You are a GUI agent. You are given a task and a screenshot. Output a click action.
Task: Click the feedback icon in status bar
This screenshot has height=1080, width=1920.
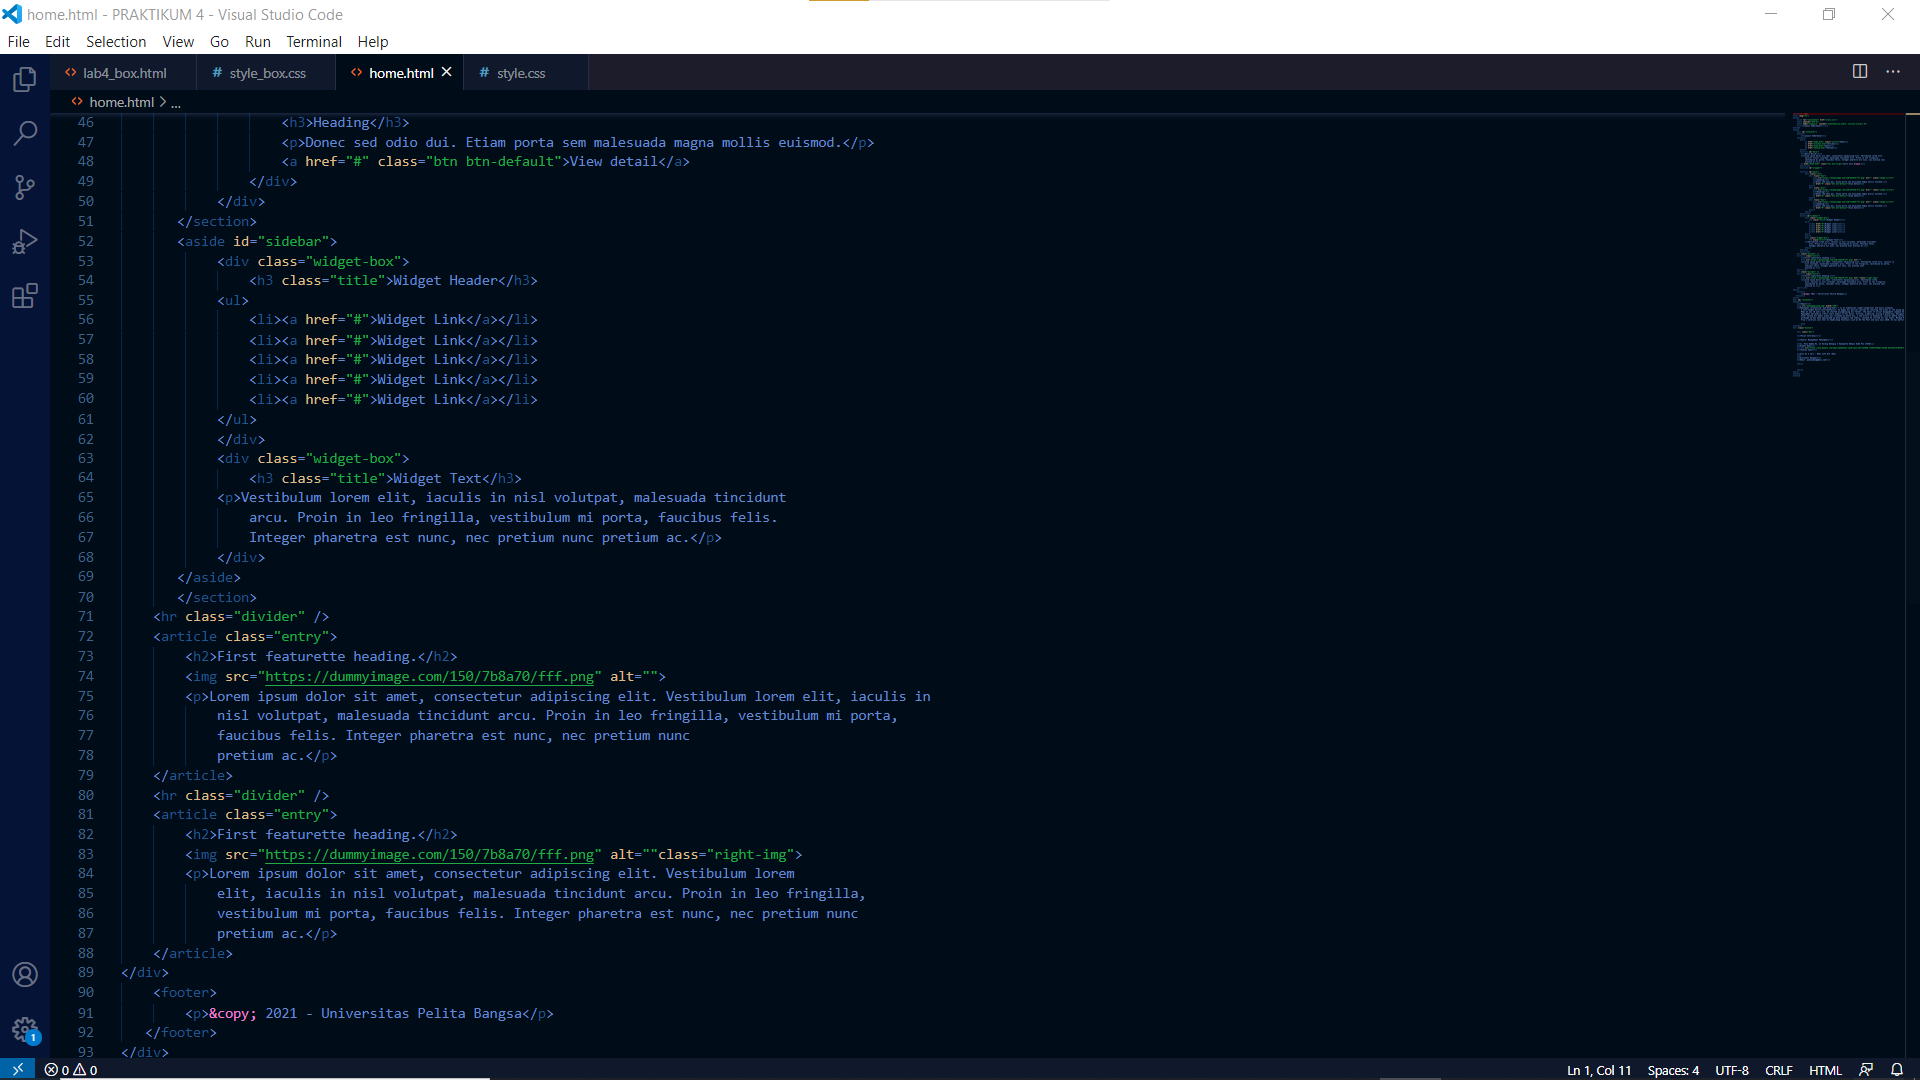pos(1866,1069)
